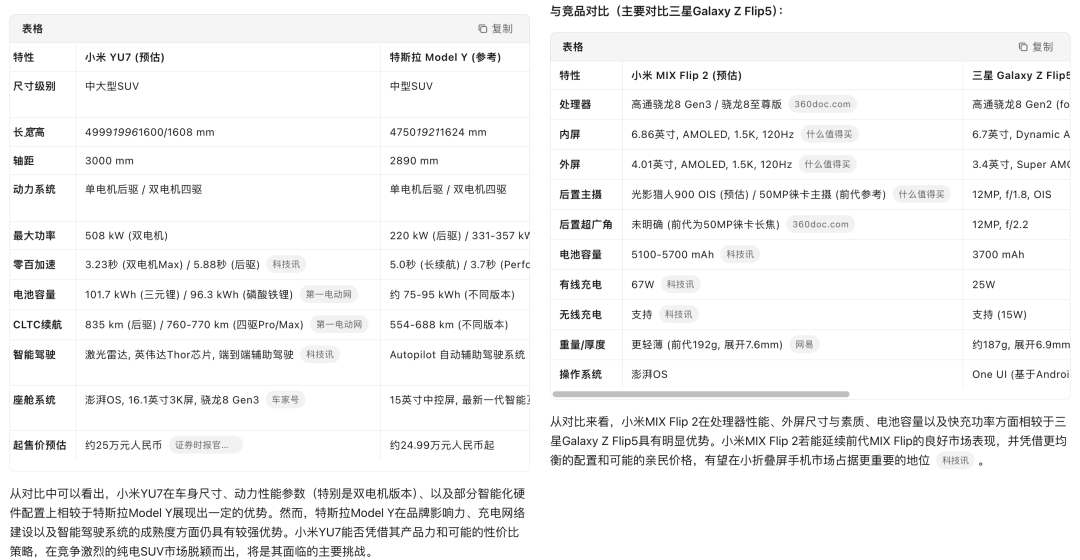Open 什么值得买 source in 外屏 row
This screenshot has width=1080, height=560.
(x=827, y=165)
